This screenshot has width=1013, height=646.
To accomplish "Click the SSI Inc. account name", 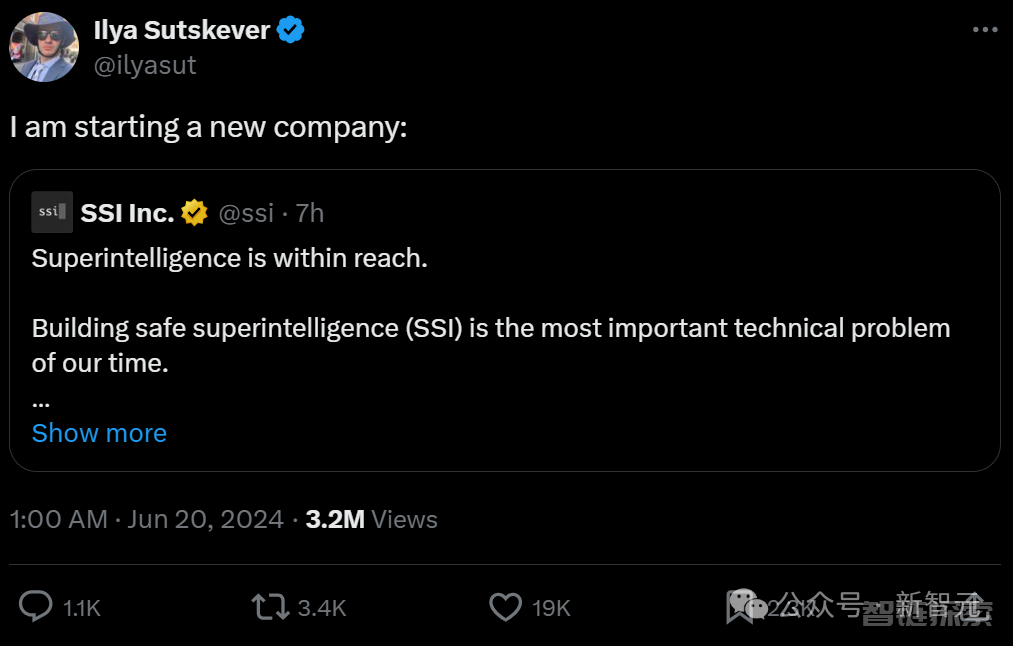I will coord(127,213).
